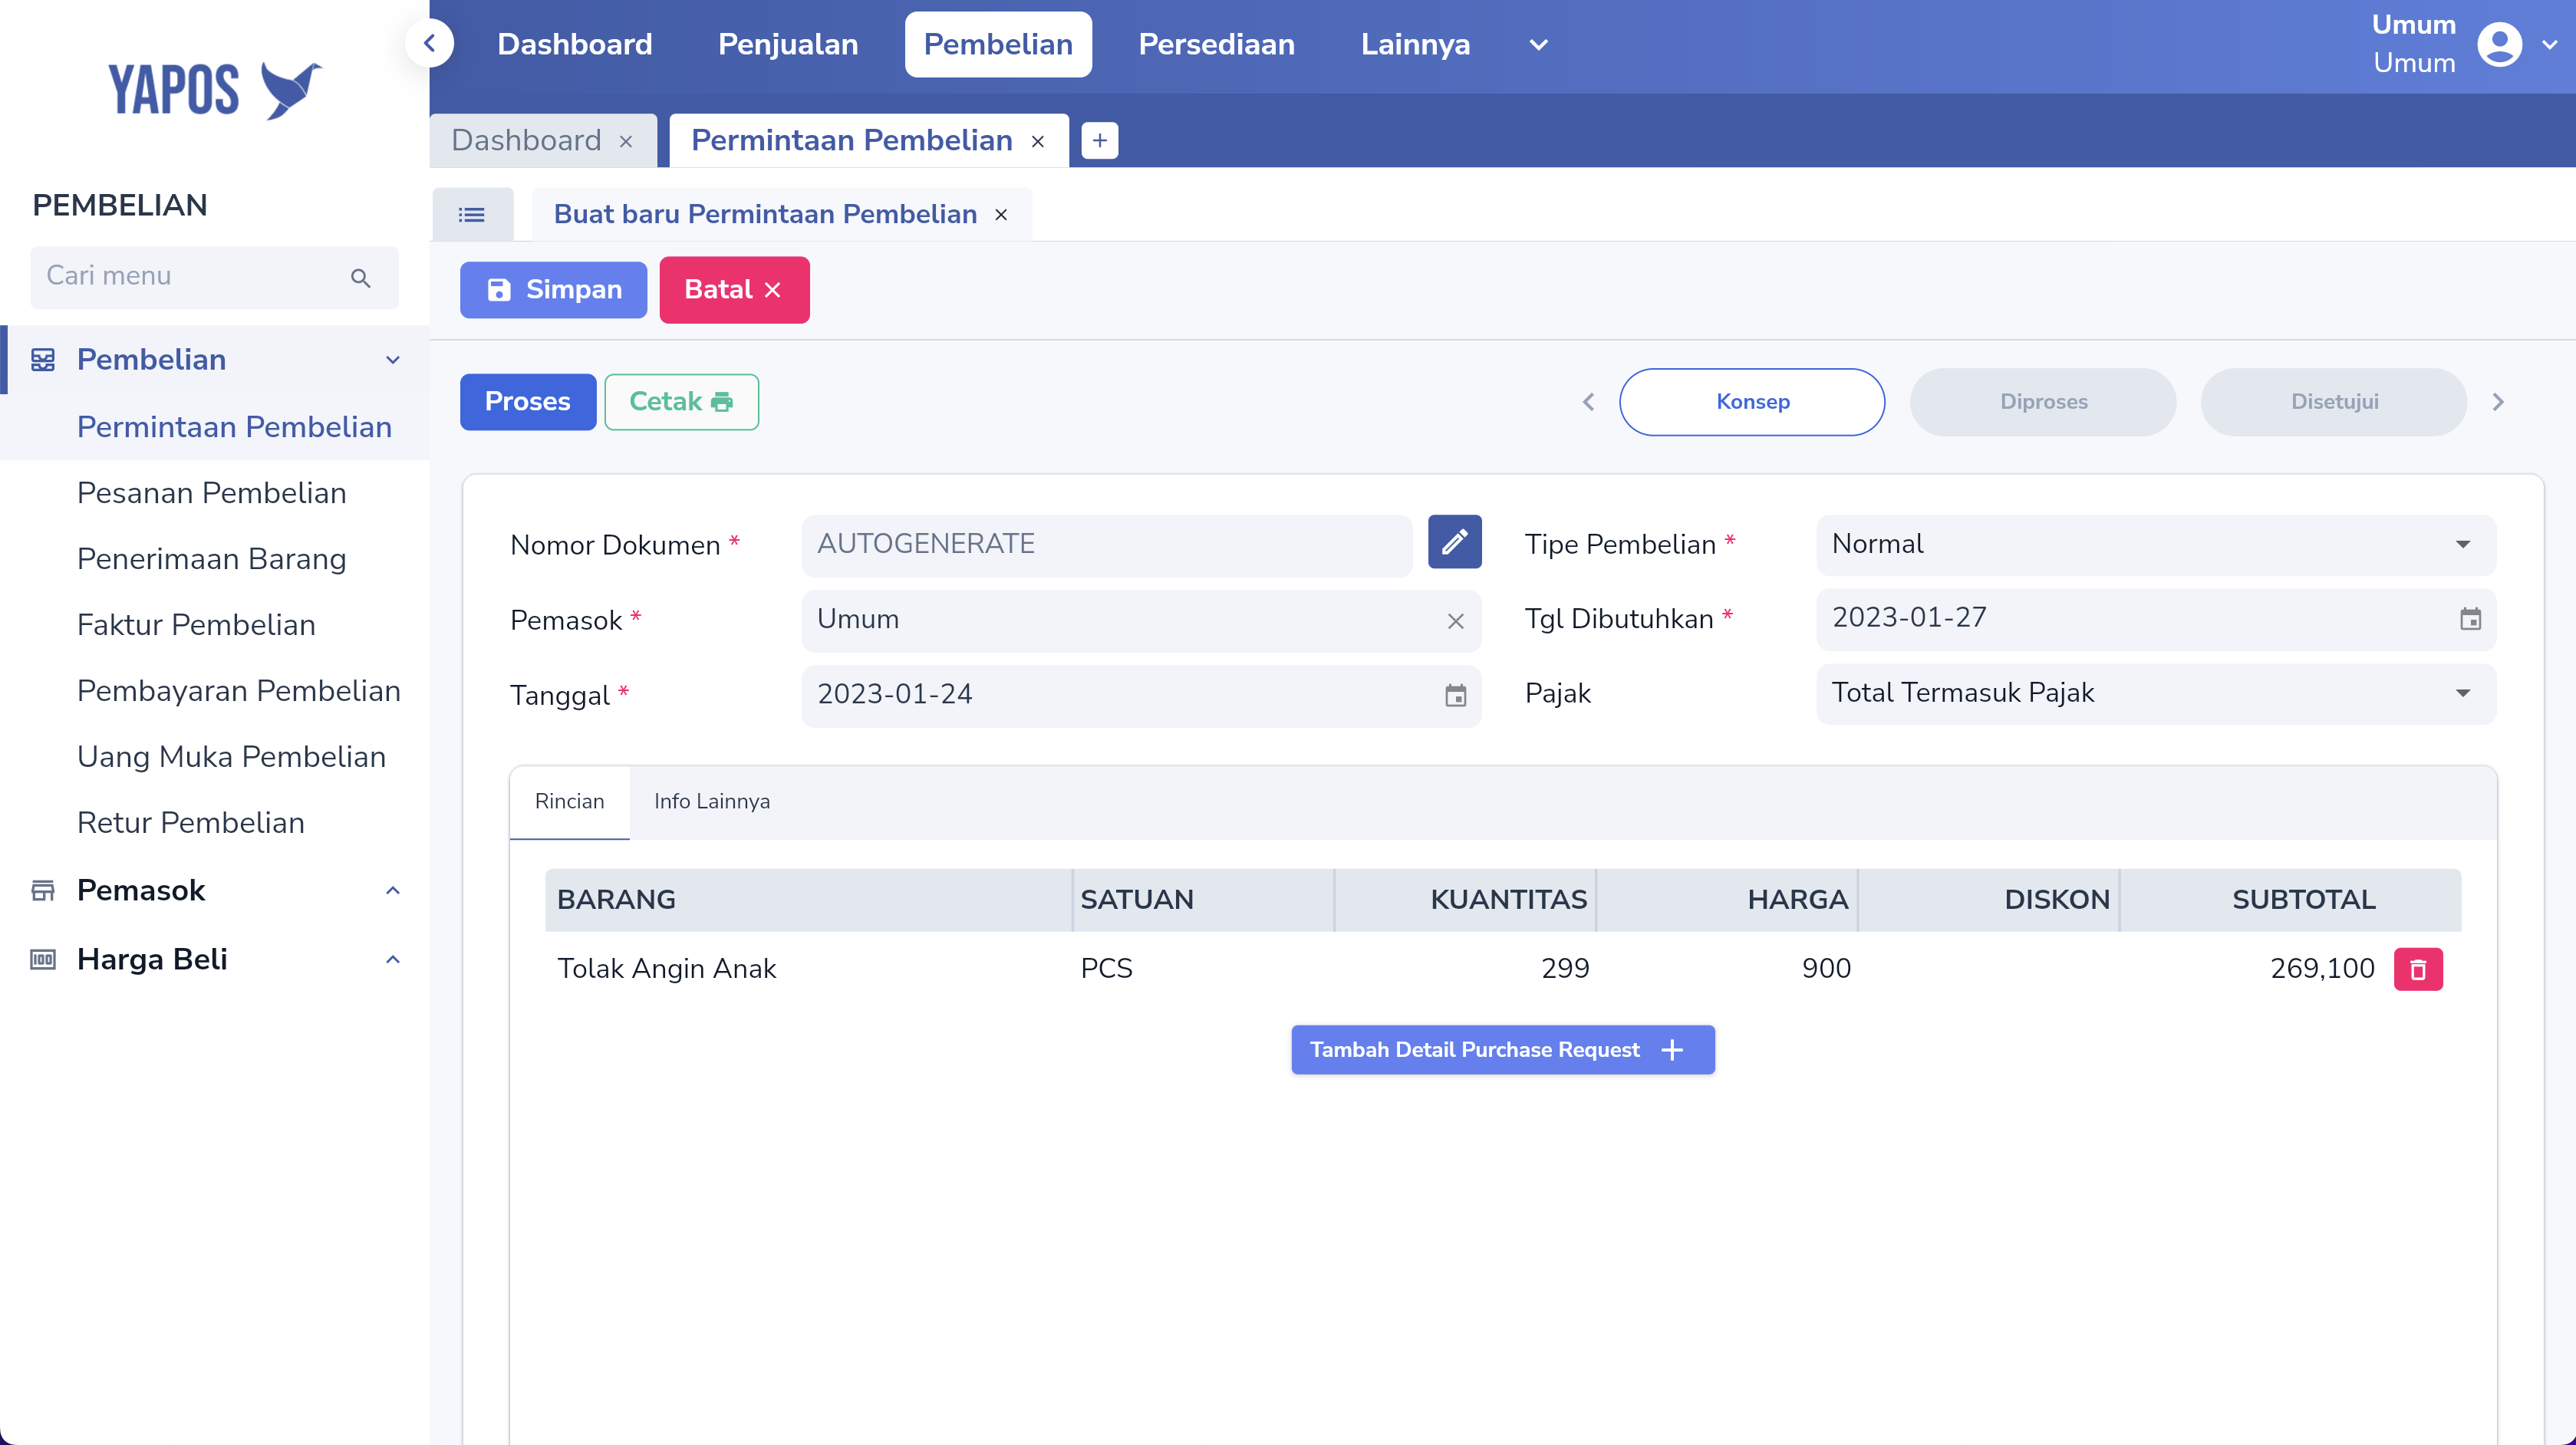Image resolution: width=2576 pixels, height=1445 pixels.
Task: Open Uang Muka Pembelian in the sidebar
Action: (x=231, y=757)
